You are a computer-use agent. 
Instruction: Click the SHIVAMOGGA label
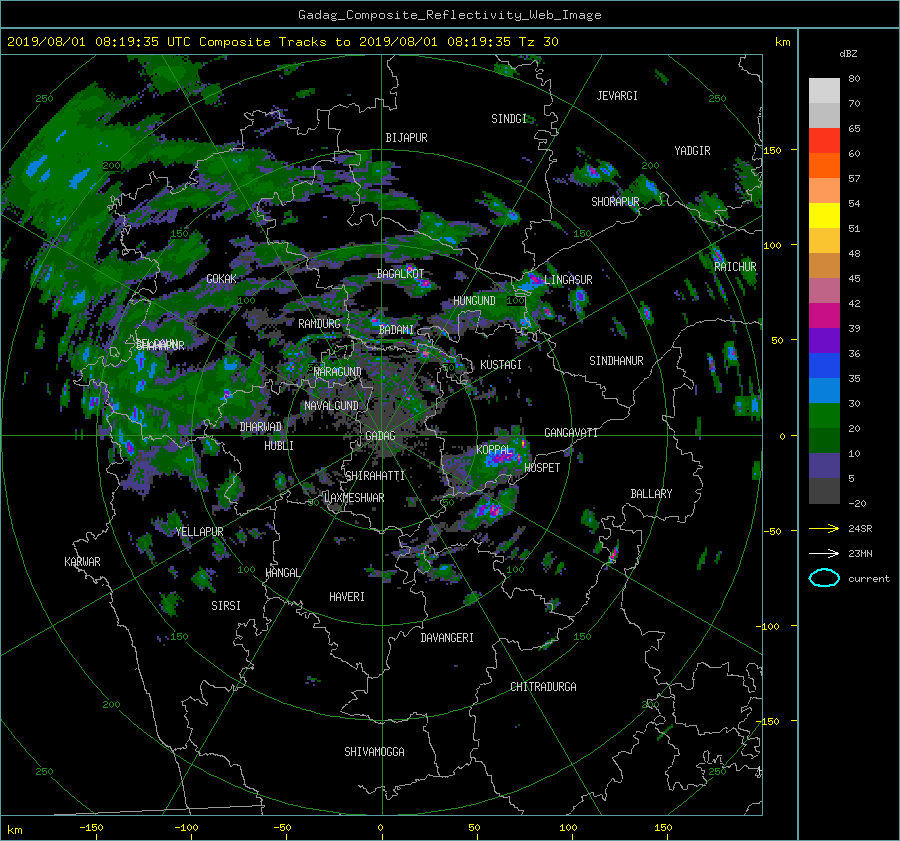(374, 752)
